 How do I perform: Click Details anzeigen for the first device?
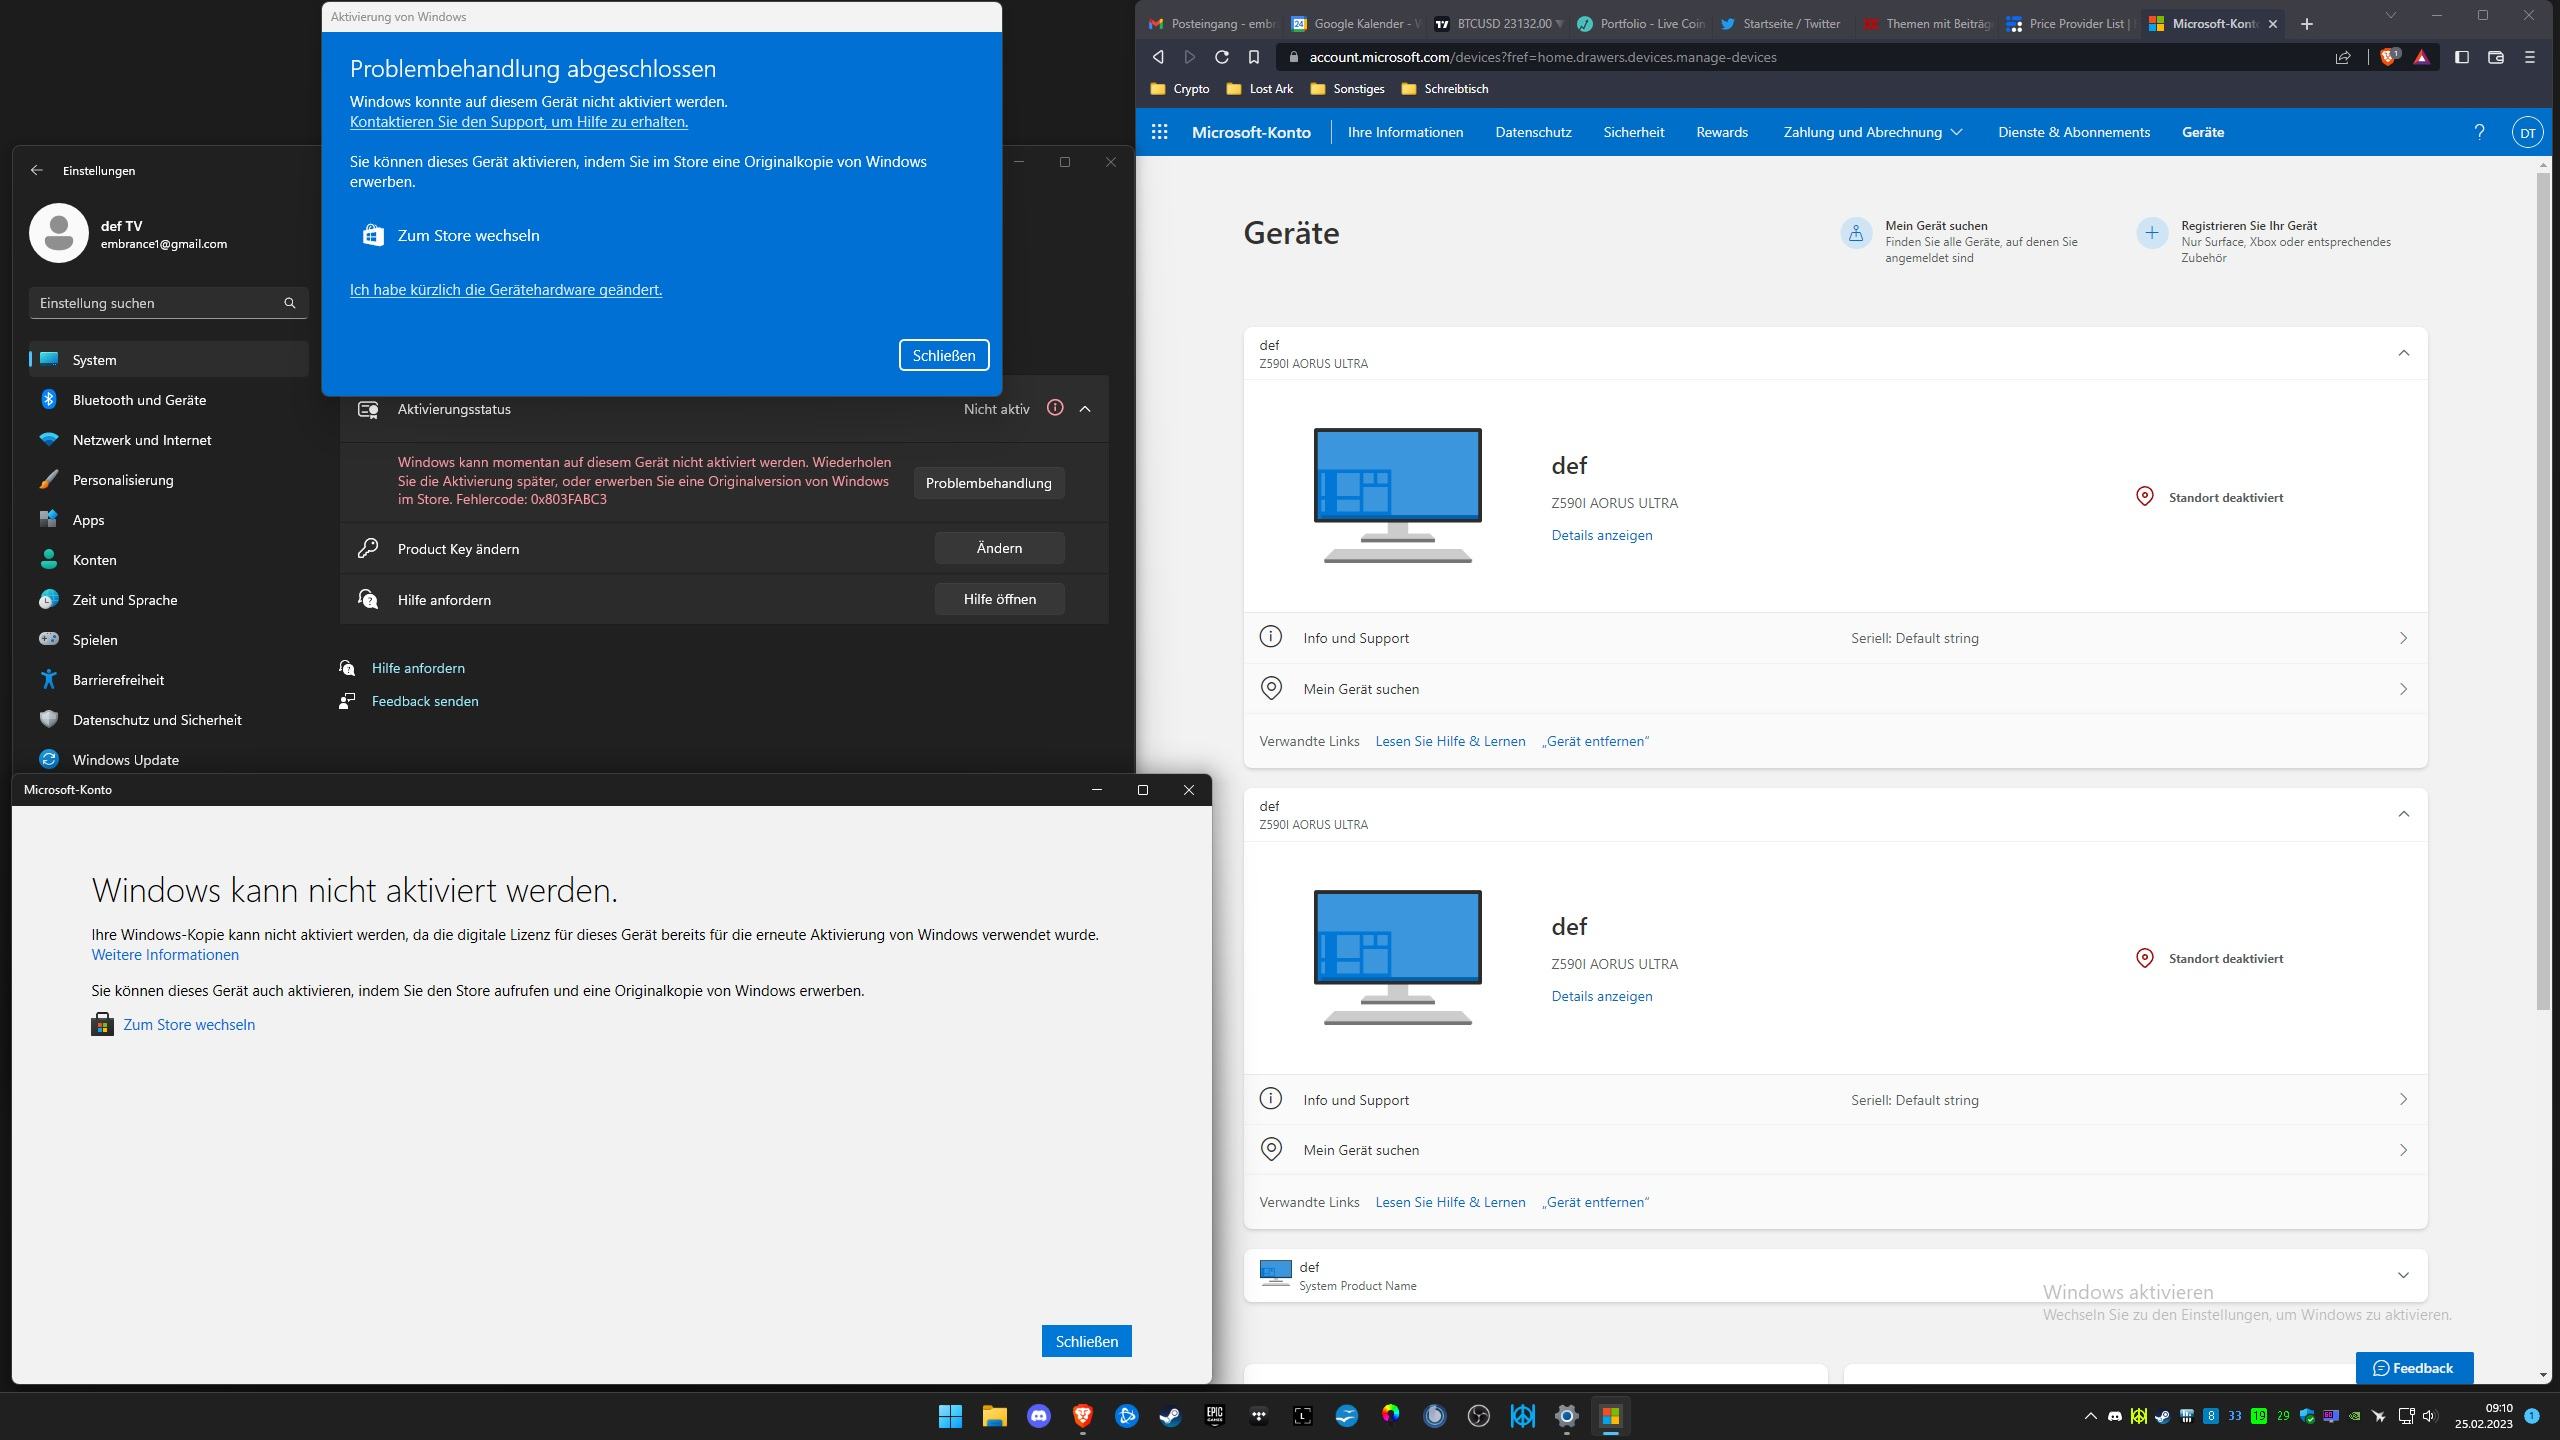pos(1601,535)
